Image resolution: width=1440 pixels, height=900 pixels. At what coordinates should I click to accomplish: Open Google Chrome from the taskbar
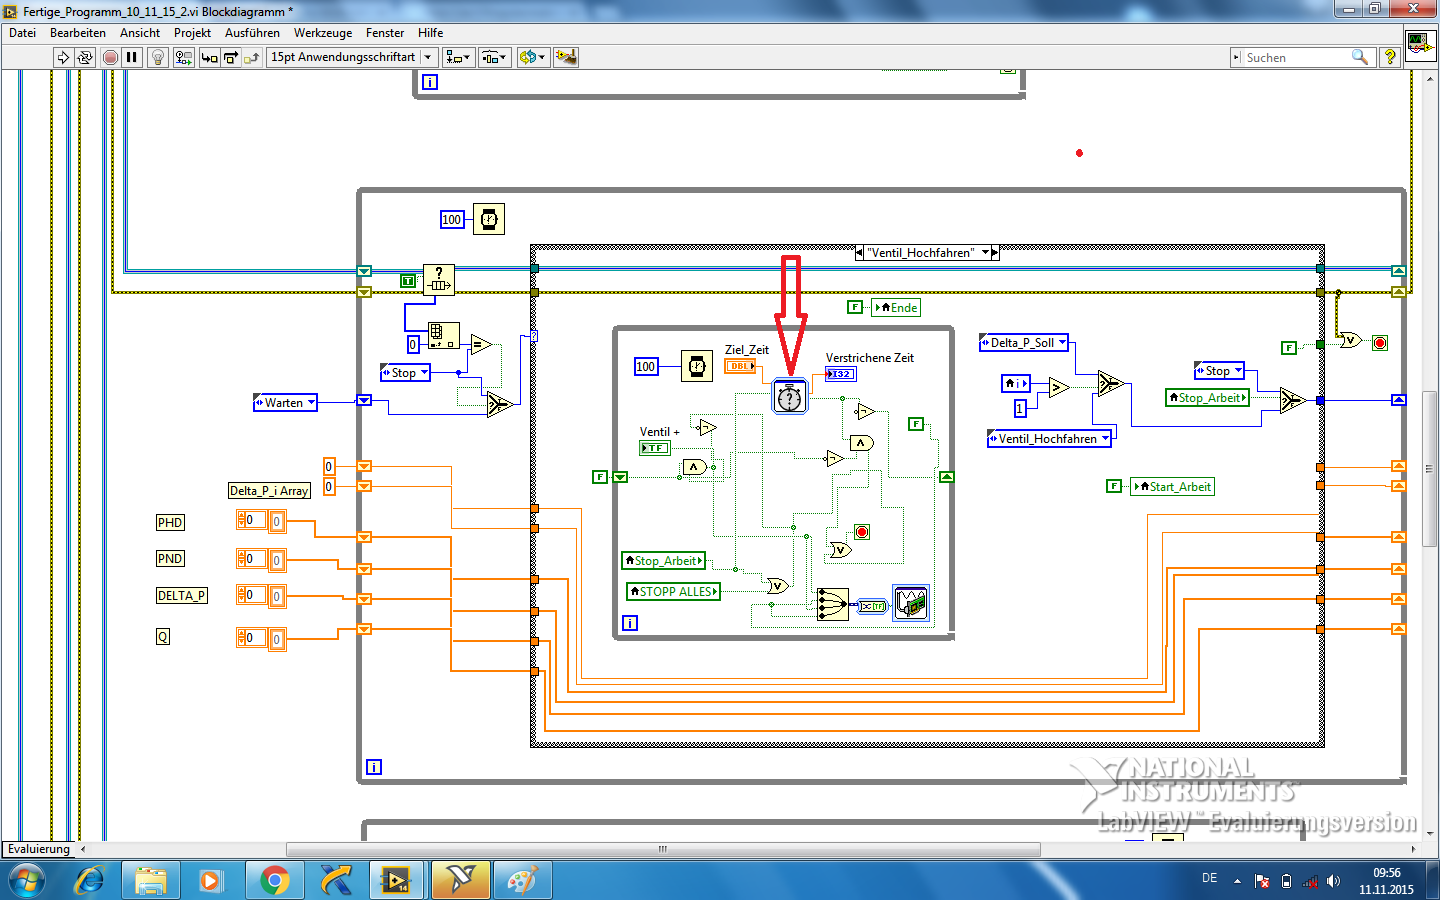point(273,880)
